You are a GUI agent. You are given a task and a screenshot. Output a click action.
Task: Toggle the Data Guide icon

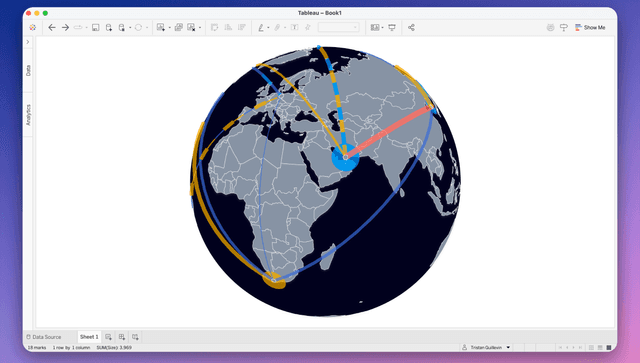coord(564,27)
